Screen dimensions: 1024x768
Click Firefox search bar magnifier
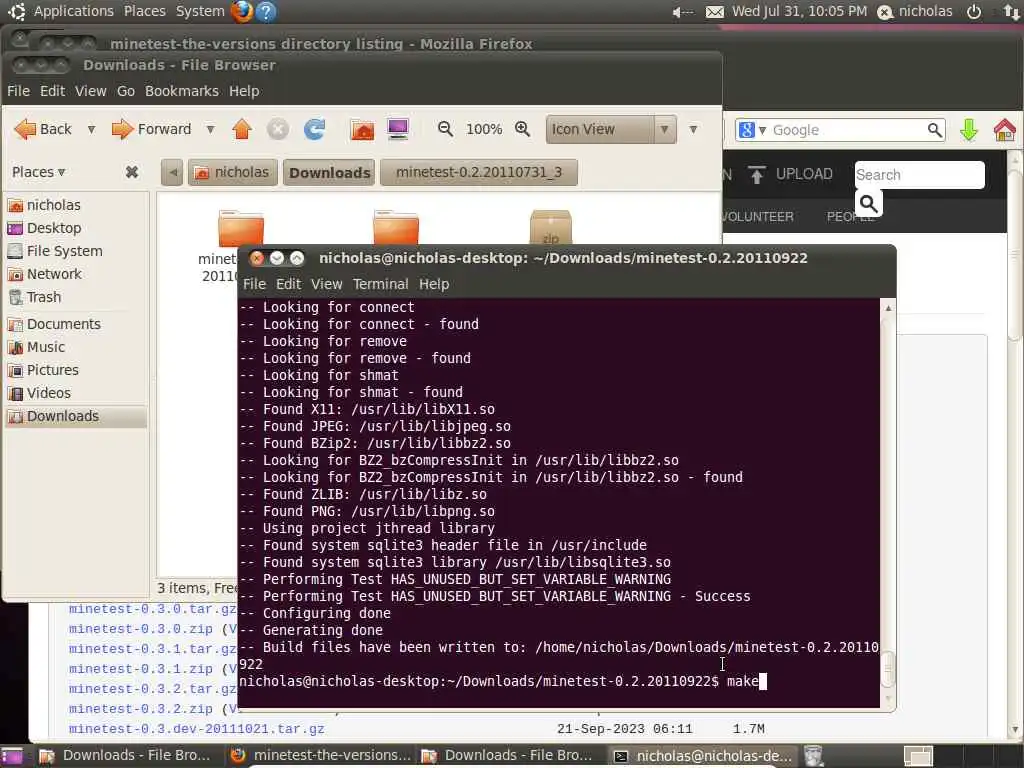coord(935,130)
